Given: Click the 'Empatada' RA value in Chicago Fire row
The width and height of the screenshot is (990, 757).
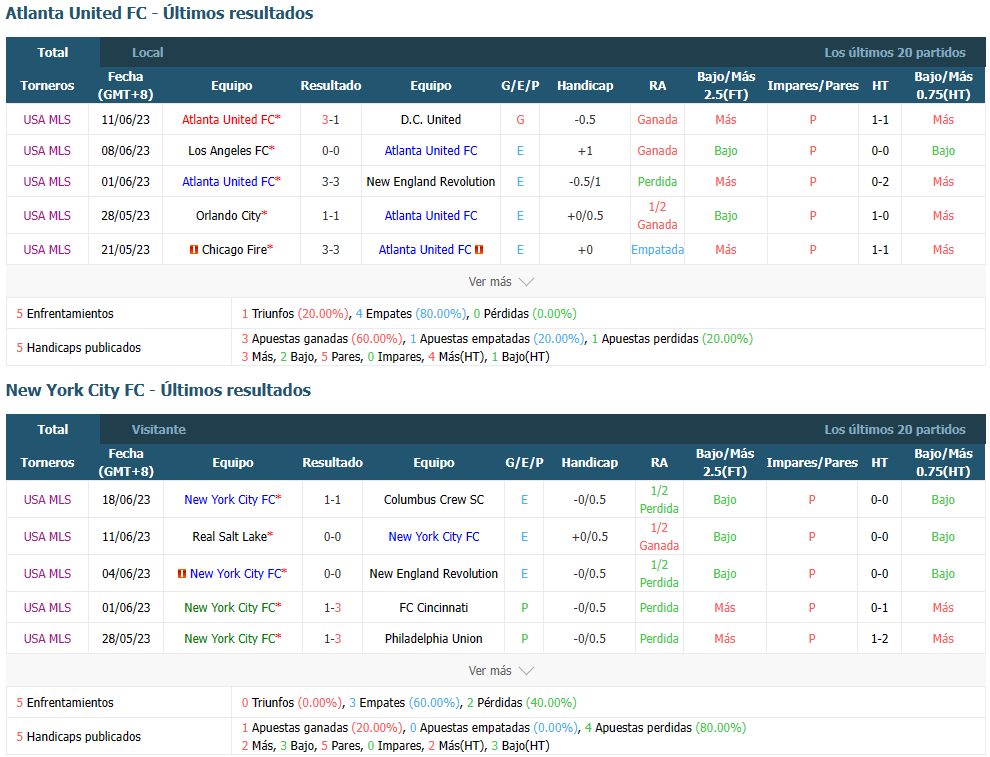Looking at the screenshot, I should 657,250.
